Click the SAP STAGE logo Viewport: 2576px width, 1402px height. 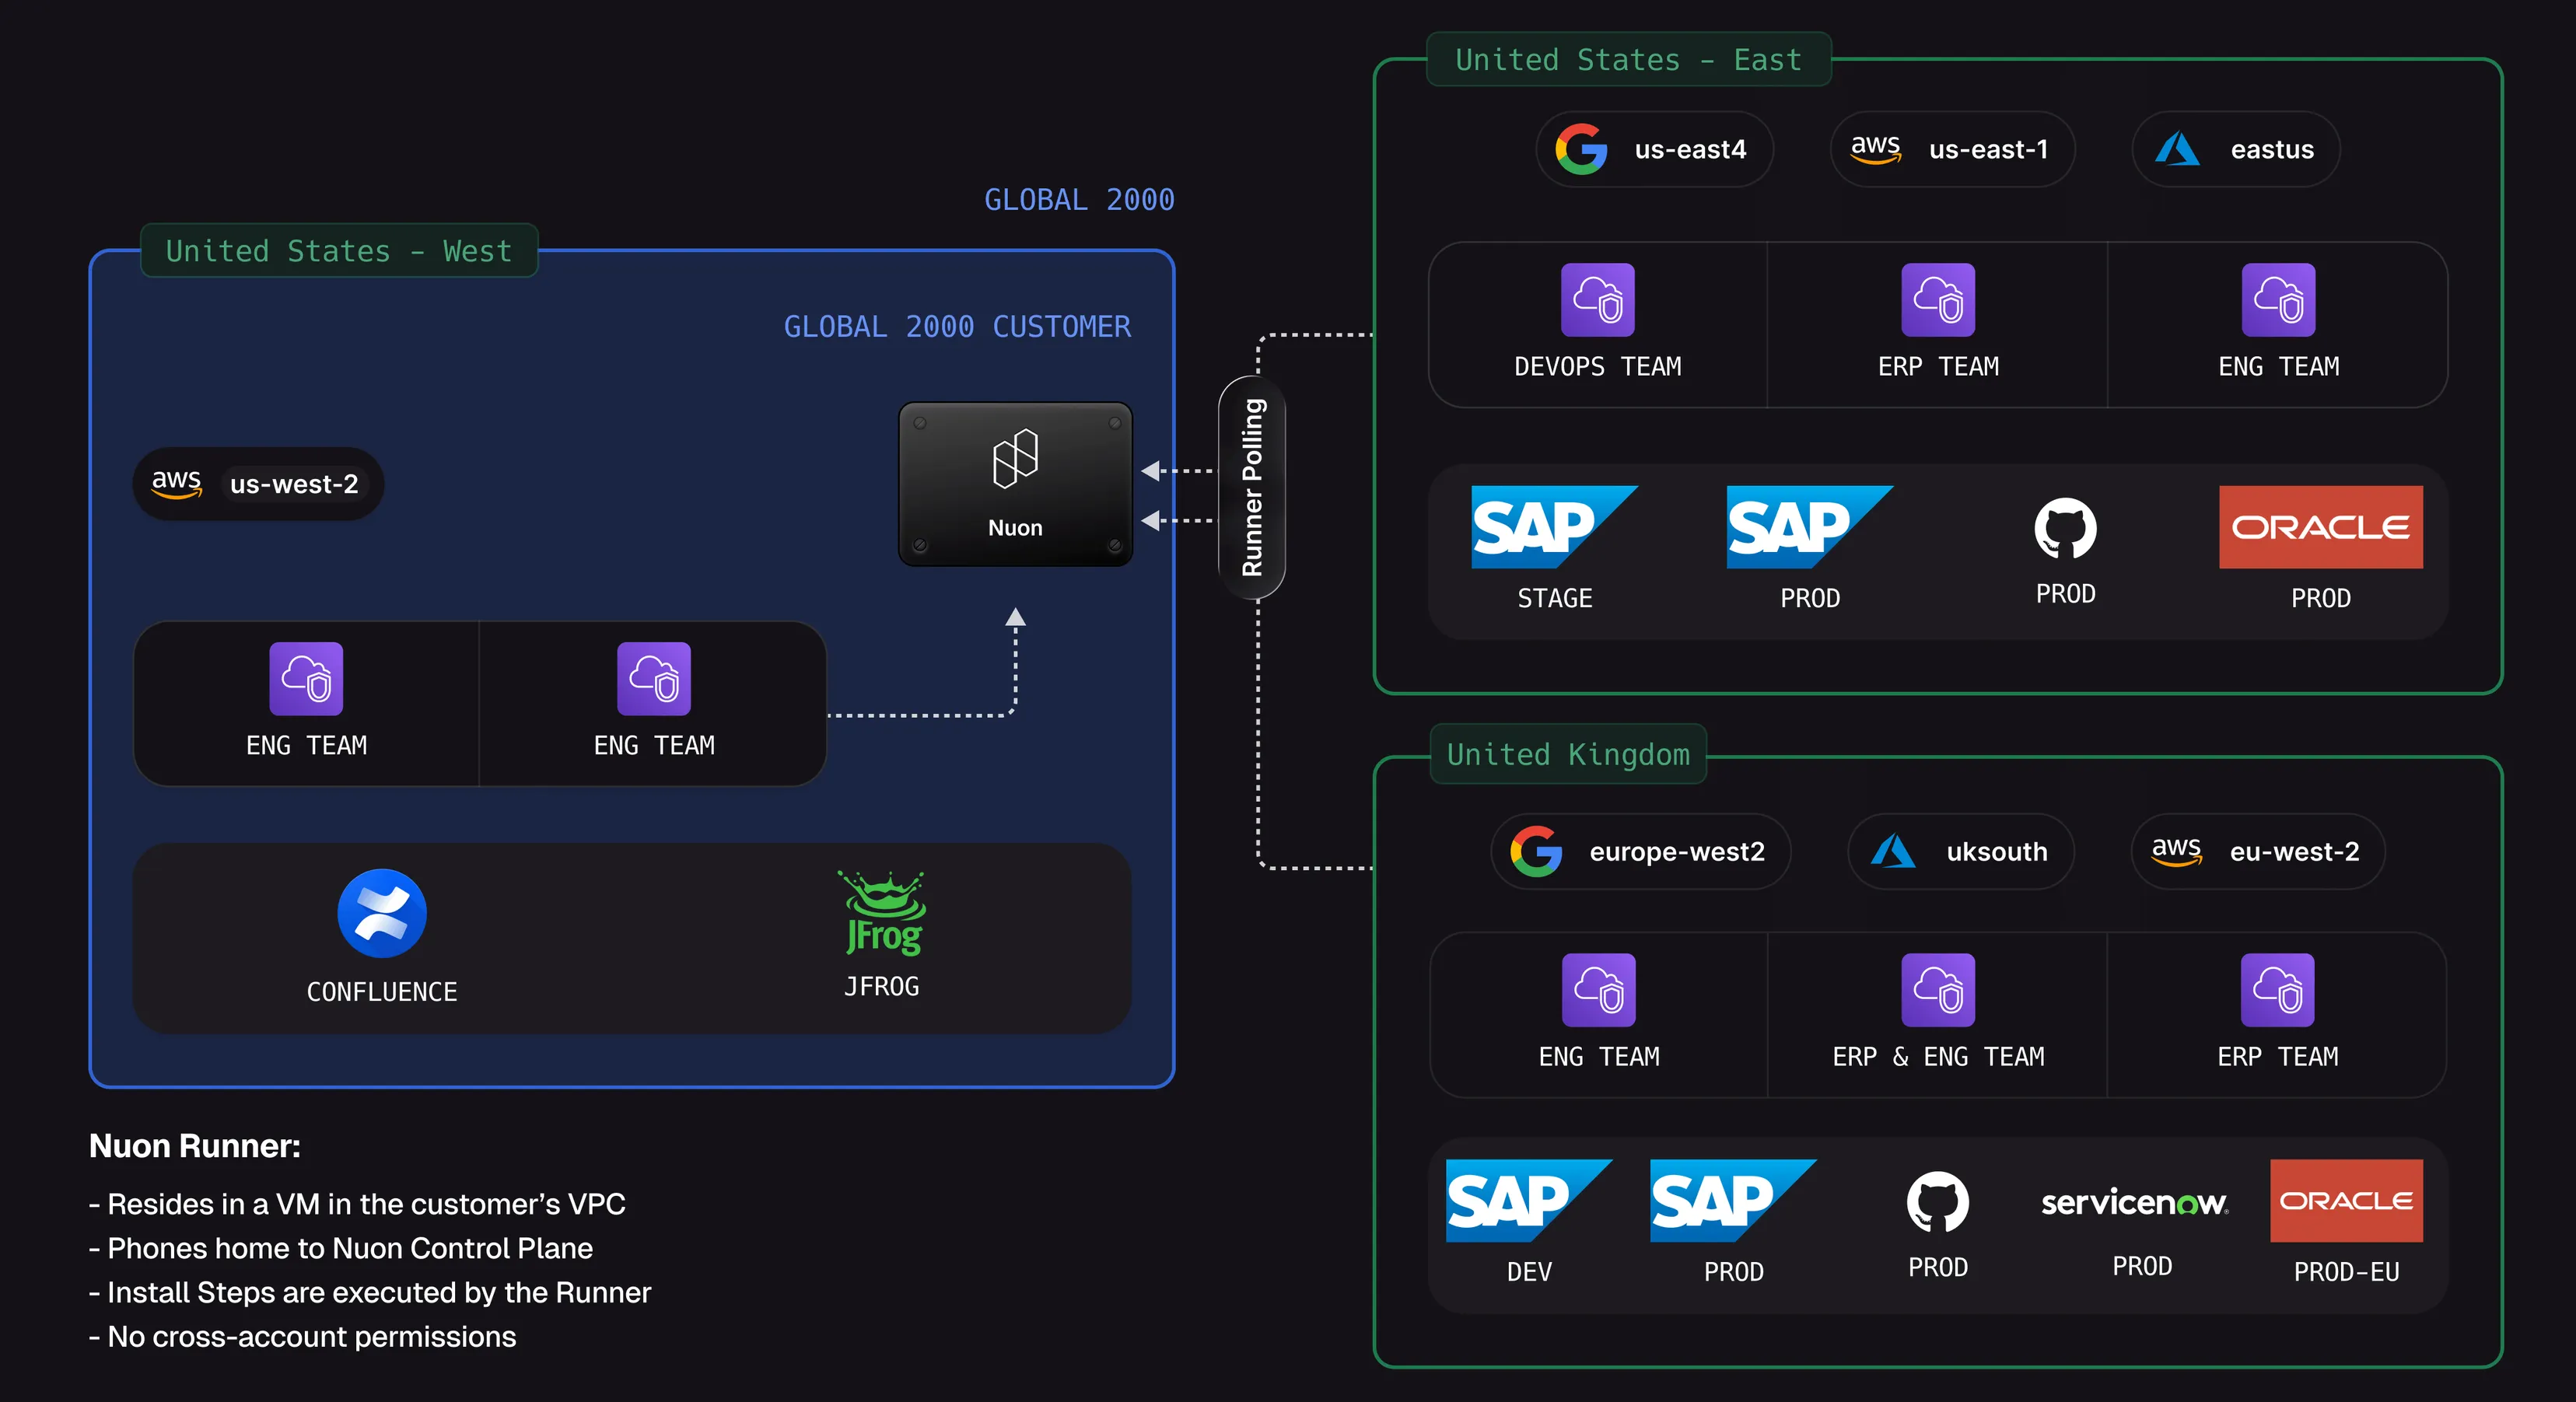pyautogui.click(x=1553, y=527)
